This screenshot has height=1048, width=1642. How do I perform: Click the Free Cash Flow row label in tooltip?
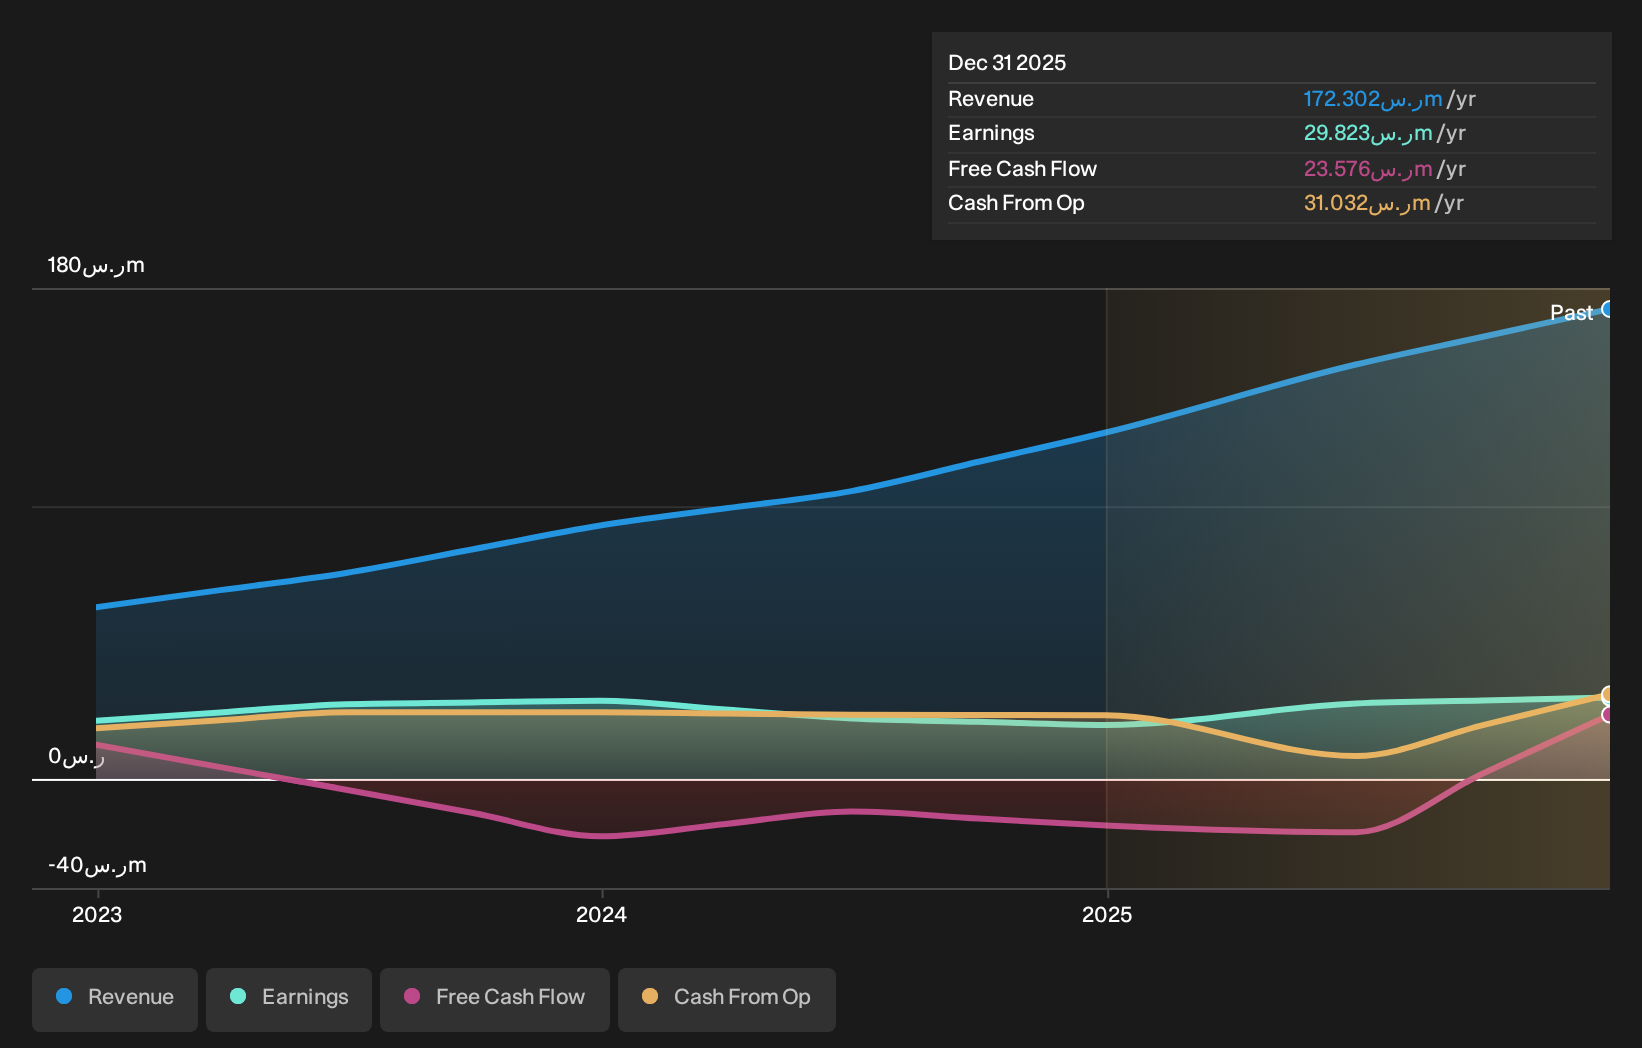1022,169
